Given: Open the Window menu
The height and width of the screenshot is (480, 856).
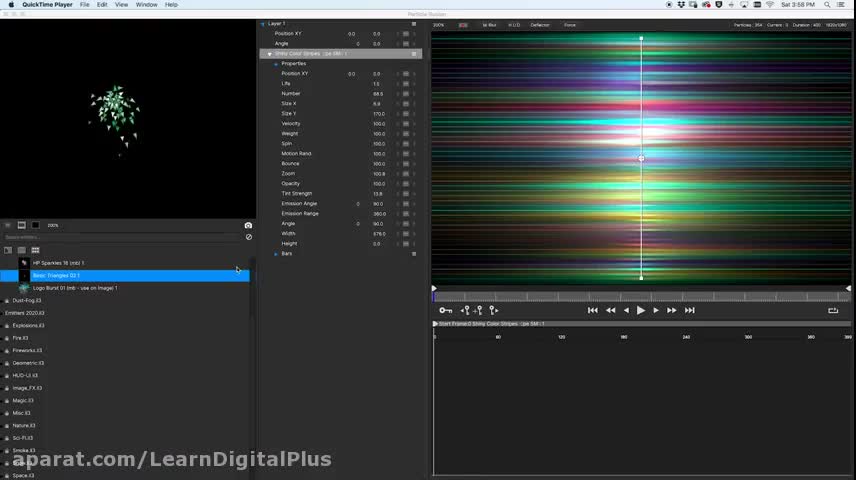Looking at the screenshot, I should [x=146, y=5].
